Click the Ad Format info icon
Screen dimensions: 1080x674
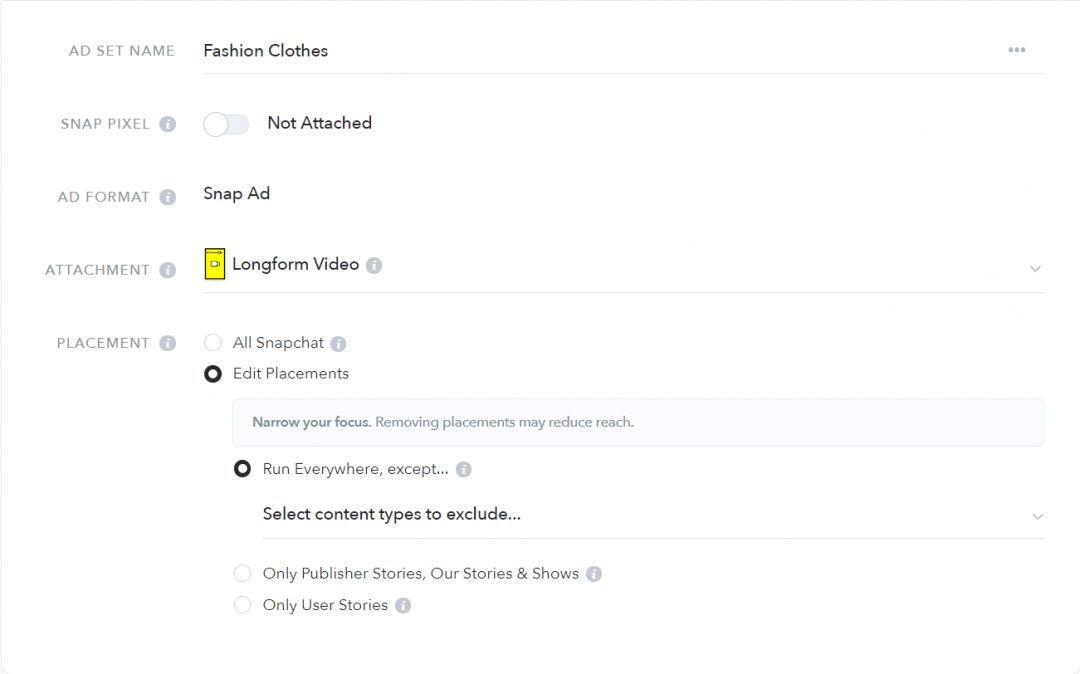(167, 197)
